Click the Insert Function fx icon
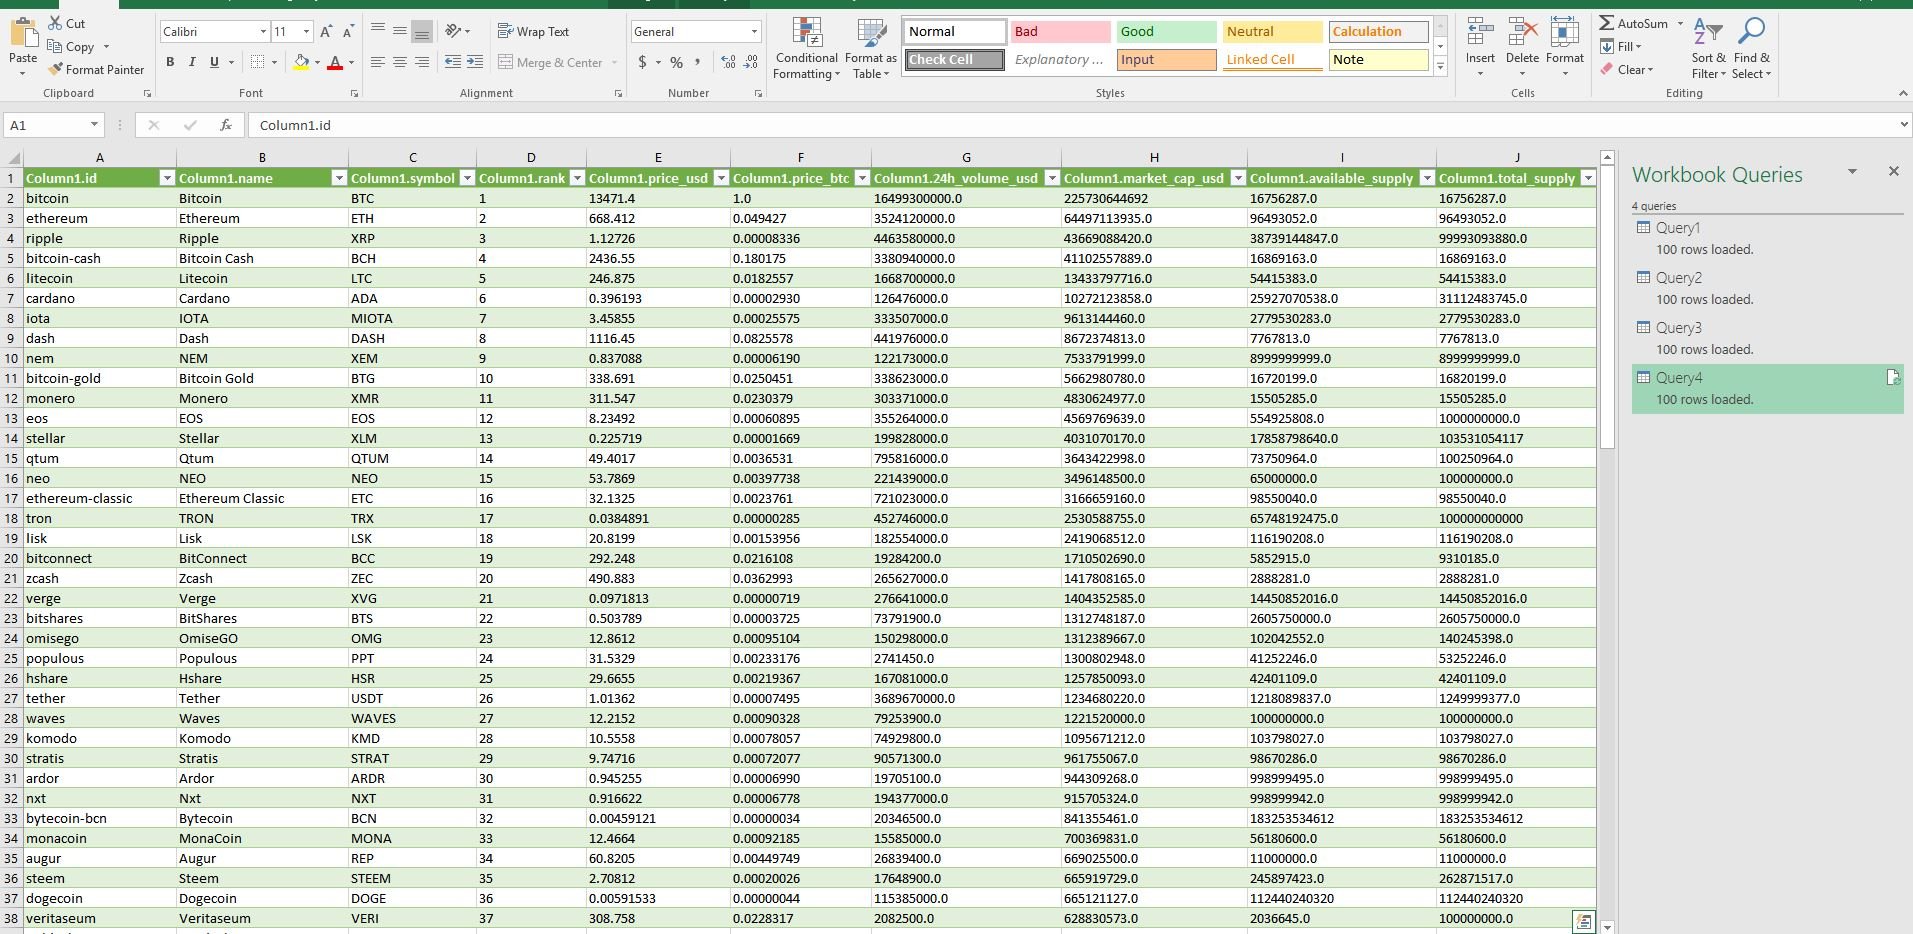The width and height of the screenshot is (1913, 934). coord(226,125)
